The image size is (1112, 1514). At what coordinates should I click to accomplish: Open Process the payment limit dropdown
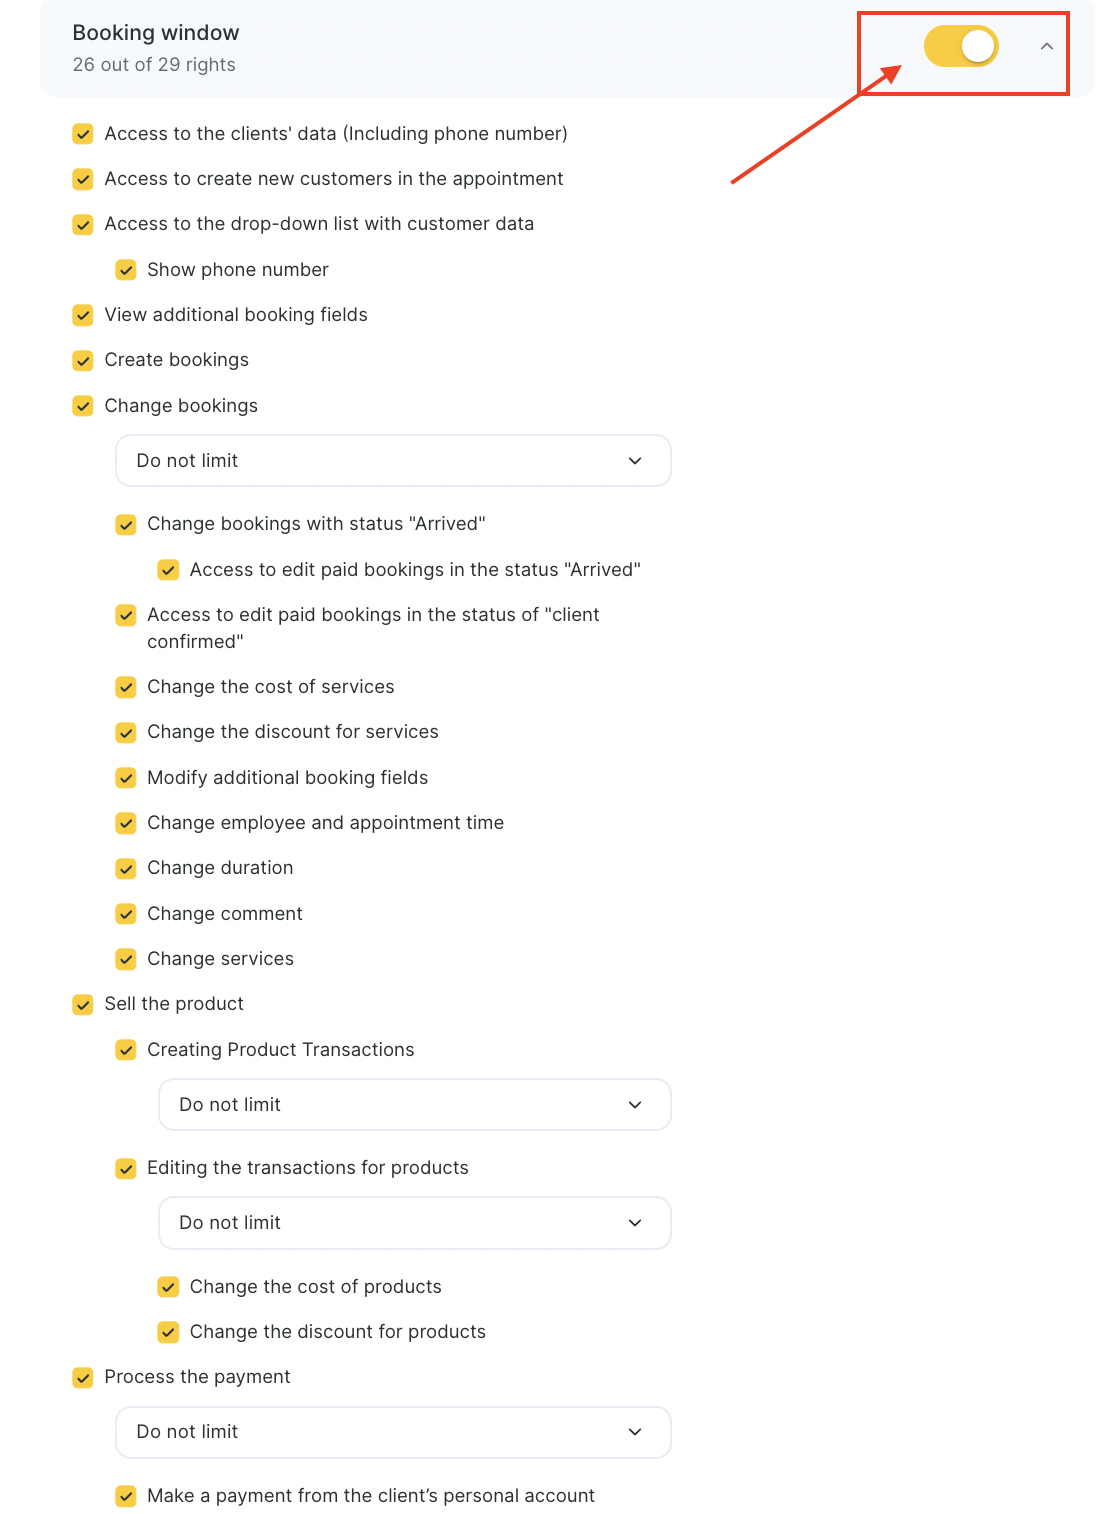[x=393, y=1432]
